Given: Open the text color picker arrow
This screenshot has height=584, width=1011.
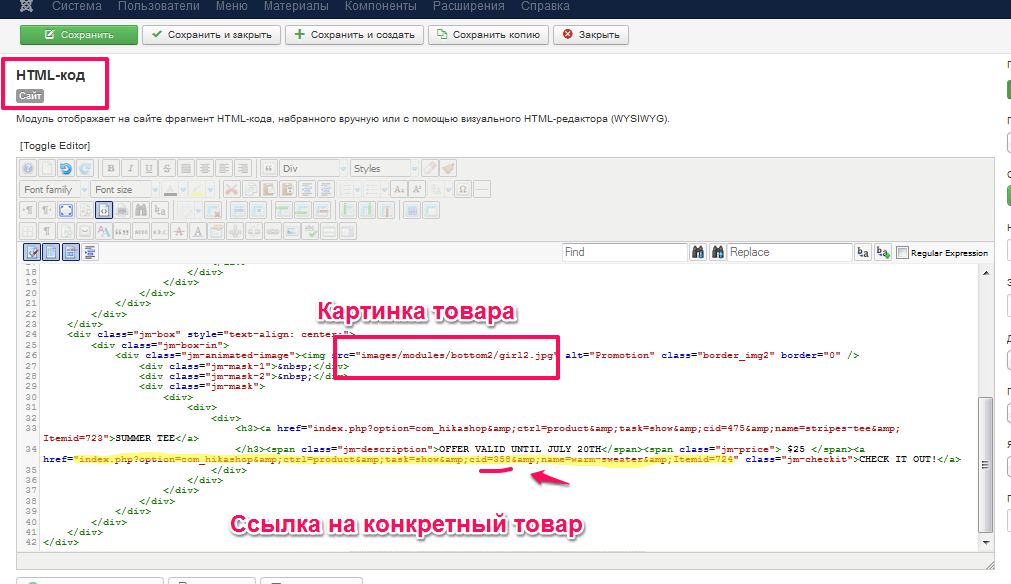Looking at the screenshot, I should (x=182, y=189).
